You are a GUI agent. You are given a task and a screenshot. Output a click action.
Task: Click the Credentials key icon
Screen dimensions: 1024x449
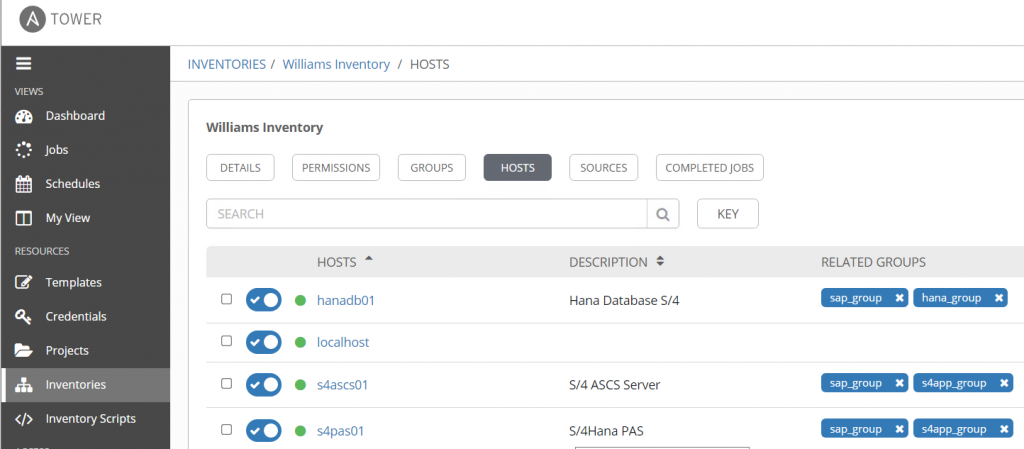(x=24, y=317)
